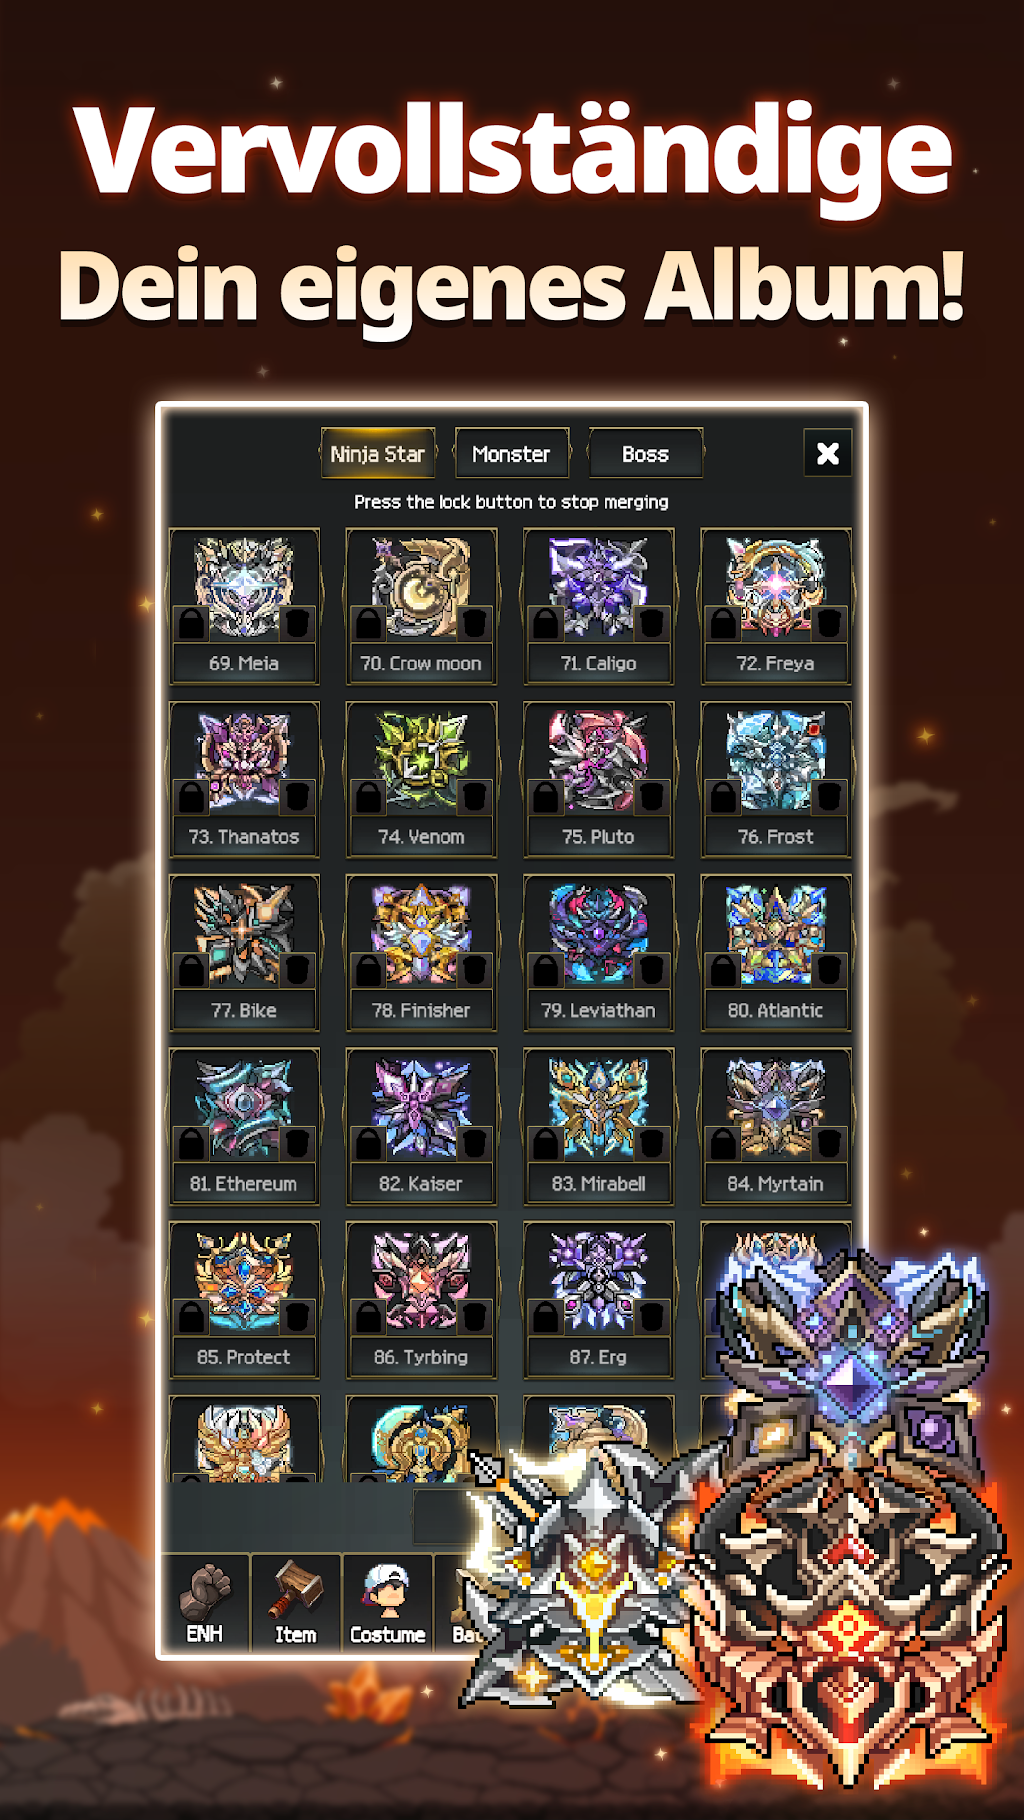Viewport: 1024px width, 1820px height.
Task: Select the 79. Leviathan ninja star
Action: coord(598,953)
